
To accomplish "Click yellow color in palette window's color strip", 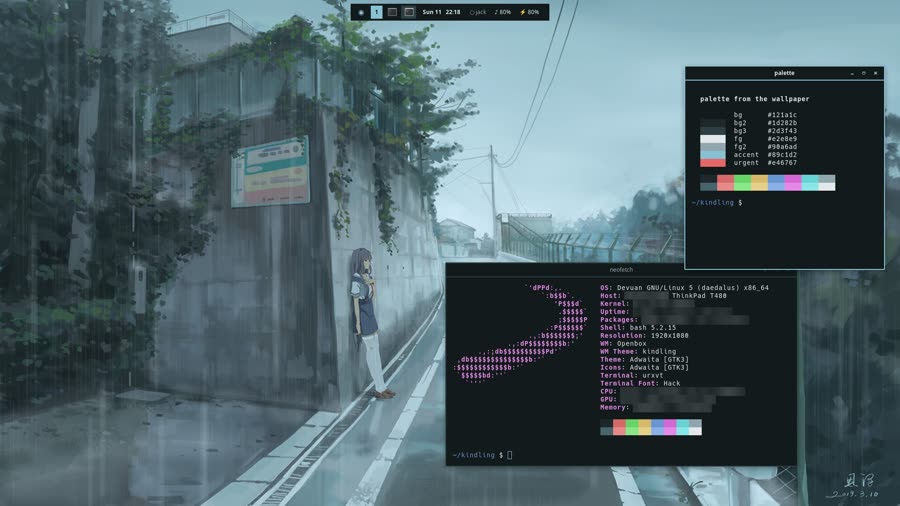I will [x=759, y=183].
